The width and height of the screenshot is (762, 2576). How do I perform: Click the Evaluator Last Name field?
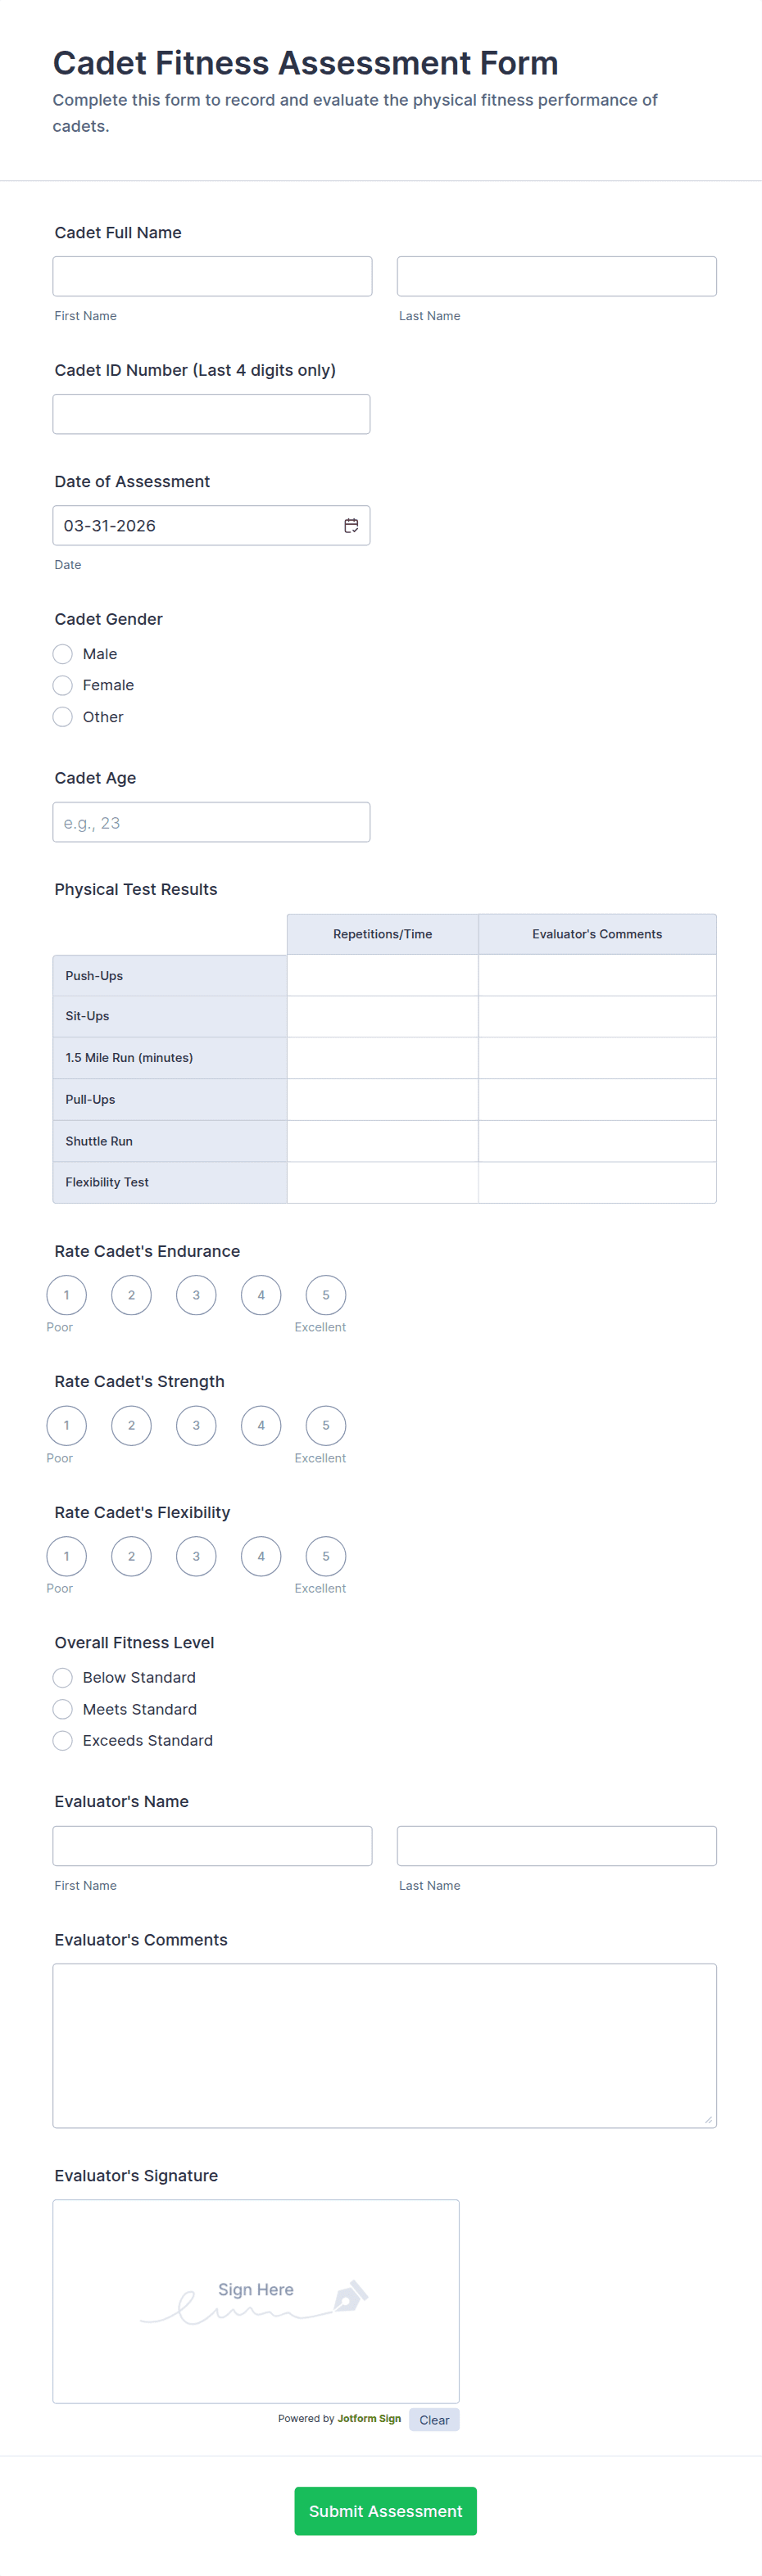click(x=556, y=1846)
